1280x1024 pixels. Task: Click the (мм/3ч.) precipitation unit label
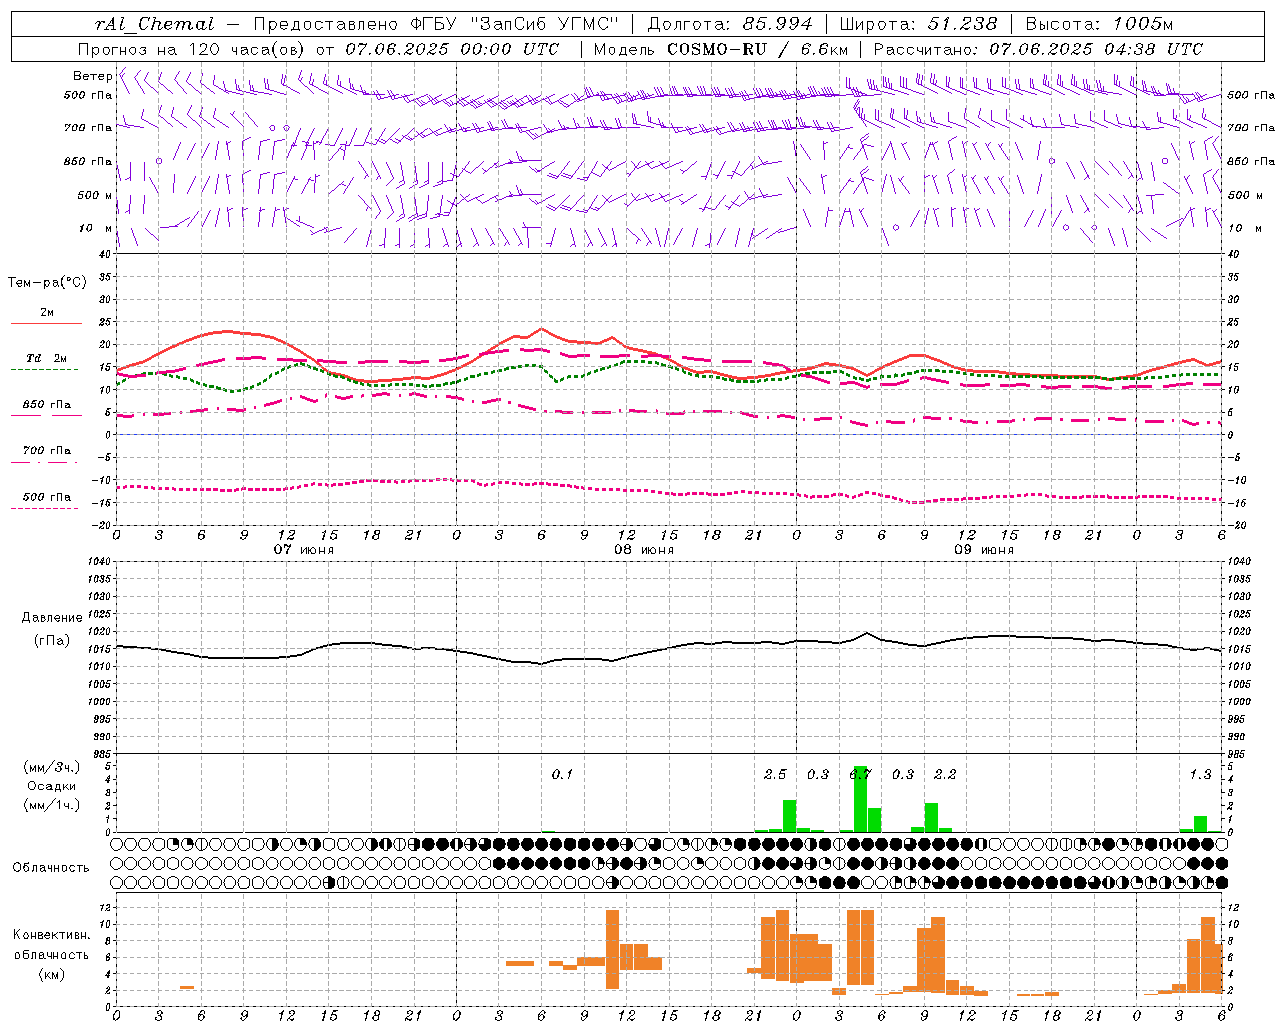[x=52, y=767]
